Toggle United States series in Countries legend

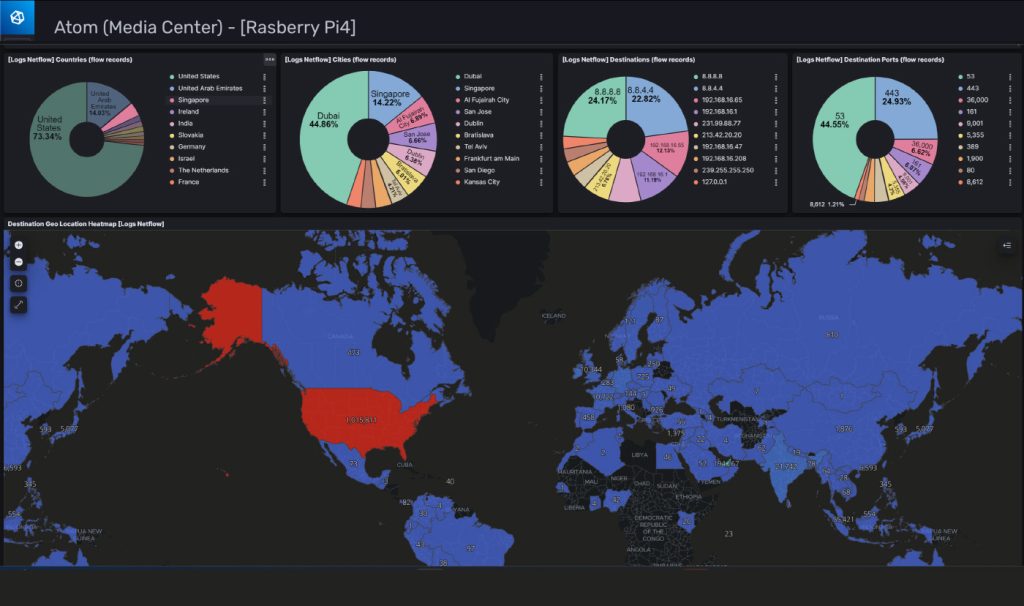click(198, 76)
